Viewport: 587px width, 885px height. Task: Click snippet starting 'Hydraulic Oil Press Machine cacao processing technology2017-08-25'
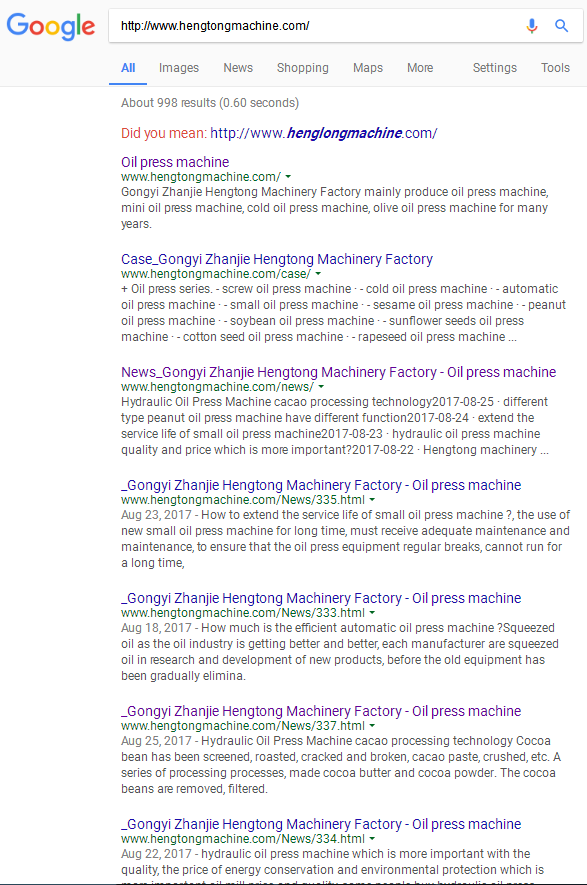pyautogui.click(x=335, y=426)
